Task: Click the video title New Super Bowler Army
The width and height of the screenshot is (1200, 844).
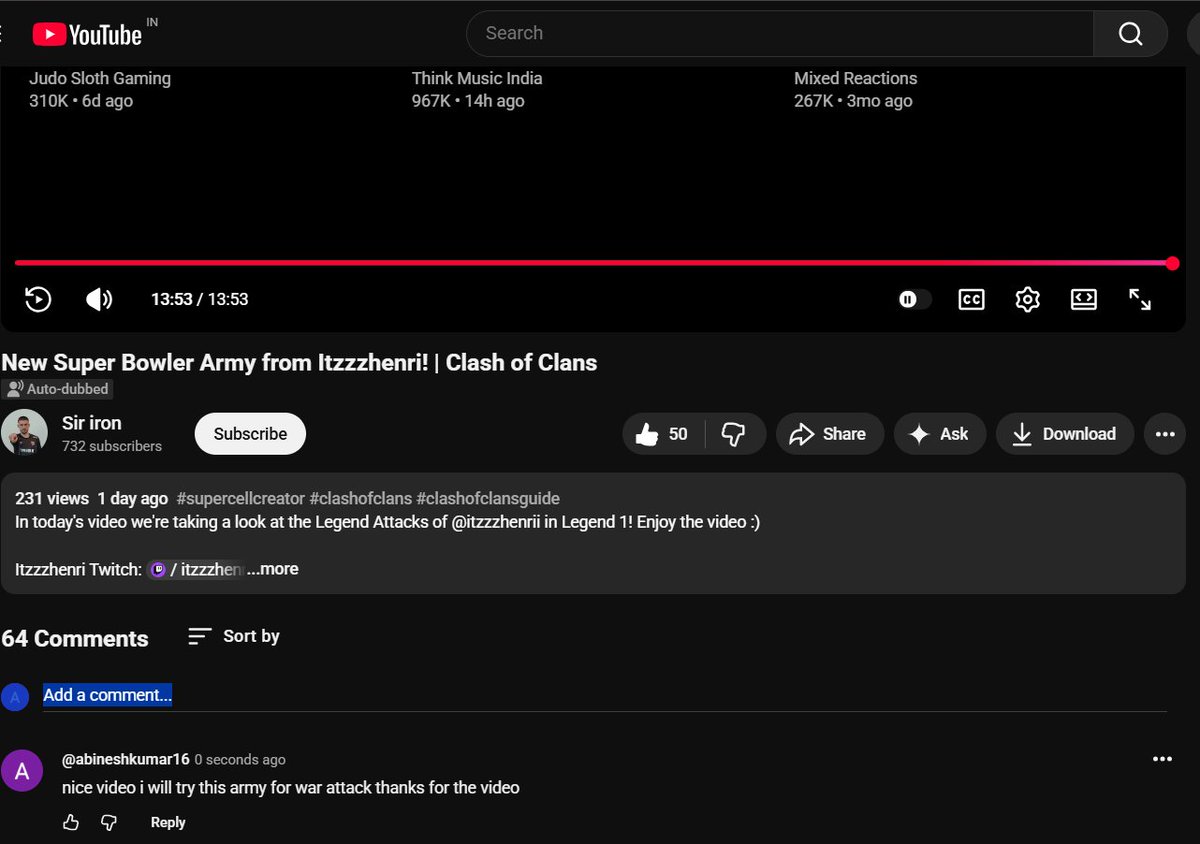Action: (299, 362)
